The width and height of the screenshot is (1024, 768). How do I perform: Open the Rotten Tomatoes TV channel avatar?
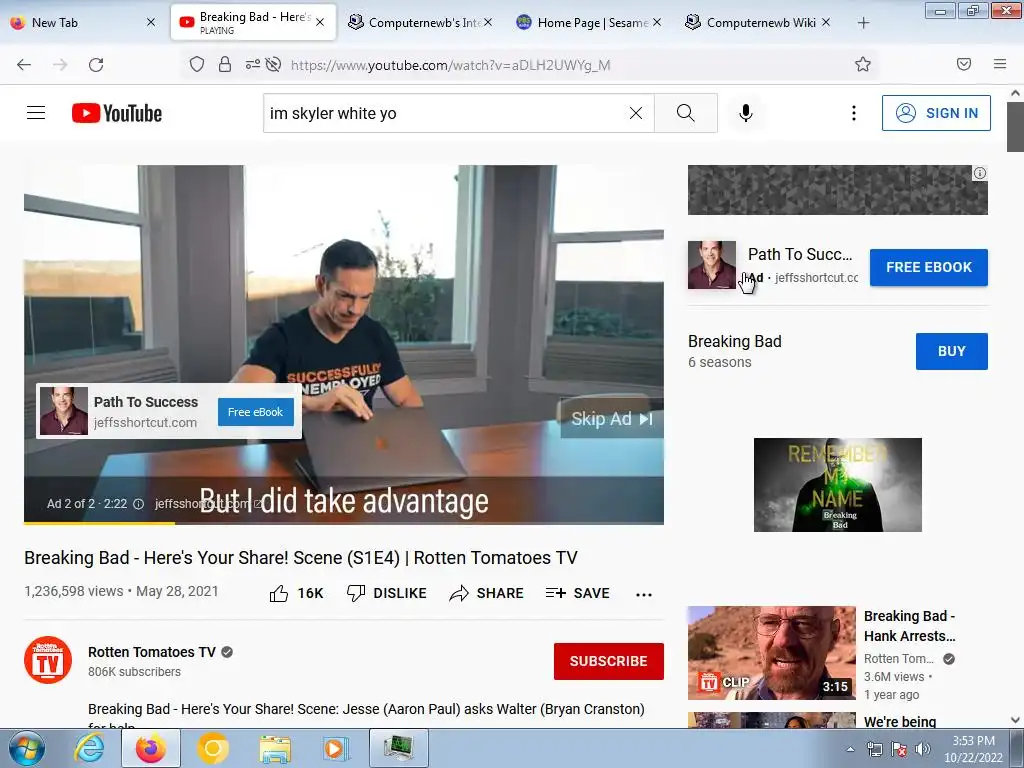(48, 660)
